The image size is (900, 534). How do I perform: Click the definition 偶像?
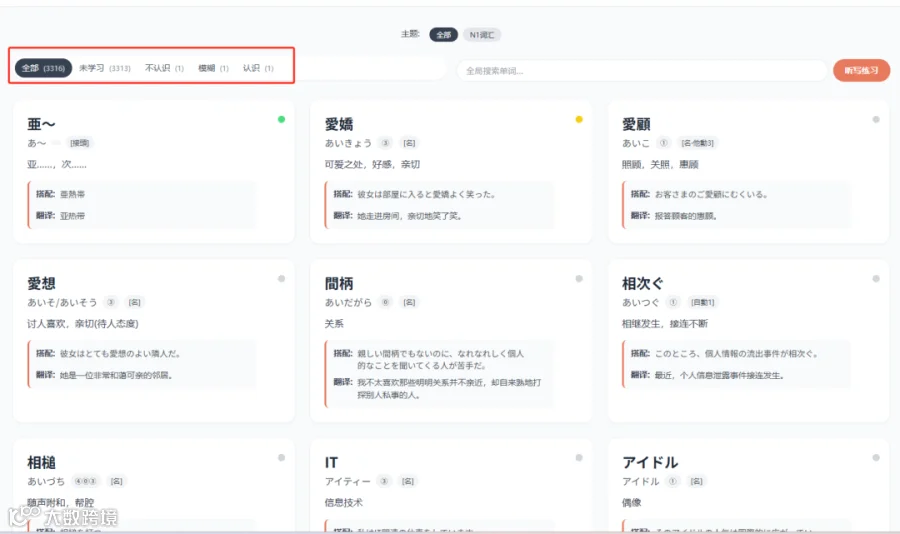631,502
